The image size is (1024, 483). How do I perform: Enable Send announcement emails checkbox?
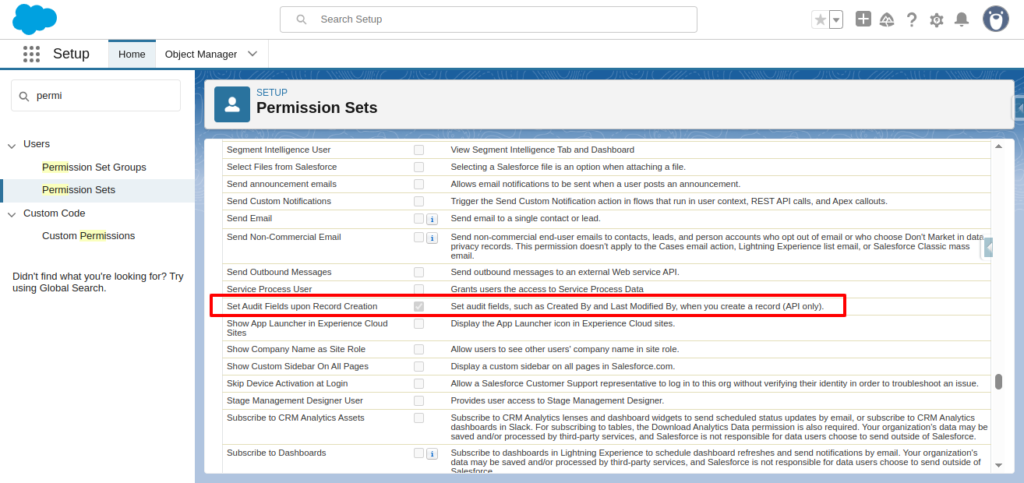[419, 184]
